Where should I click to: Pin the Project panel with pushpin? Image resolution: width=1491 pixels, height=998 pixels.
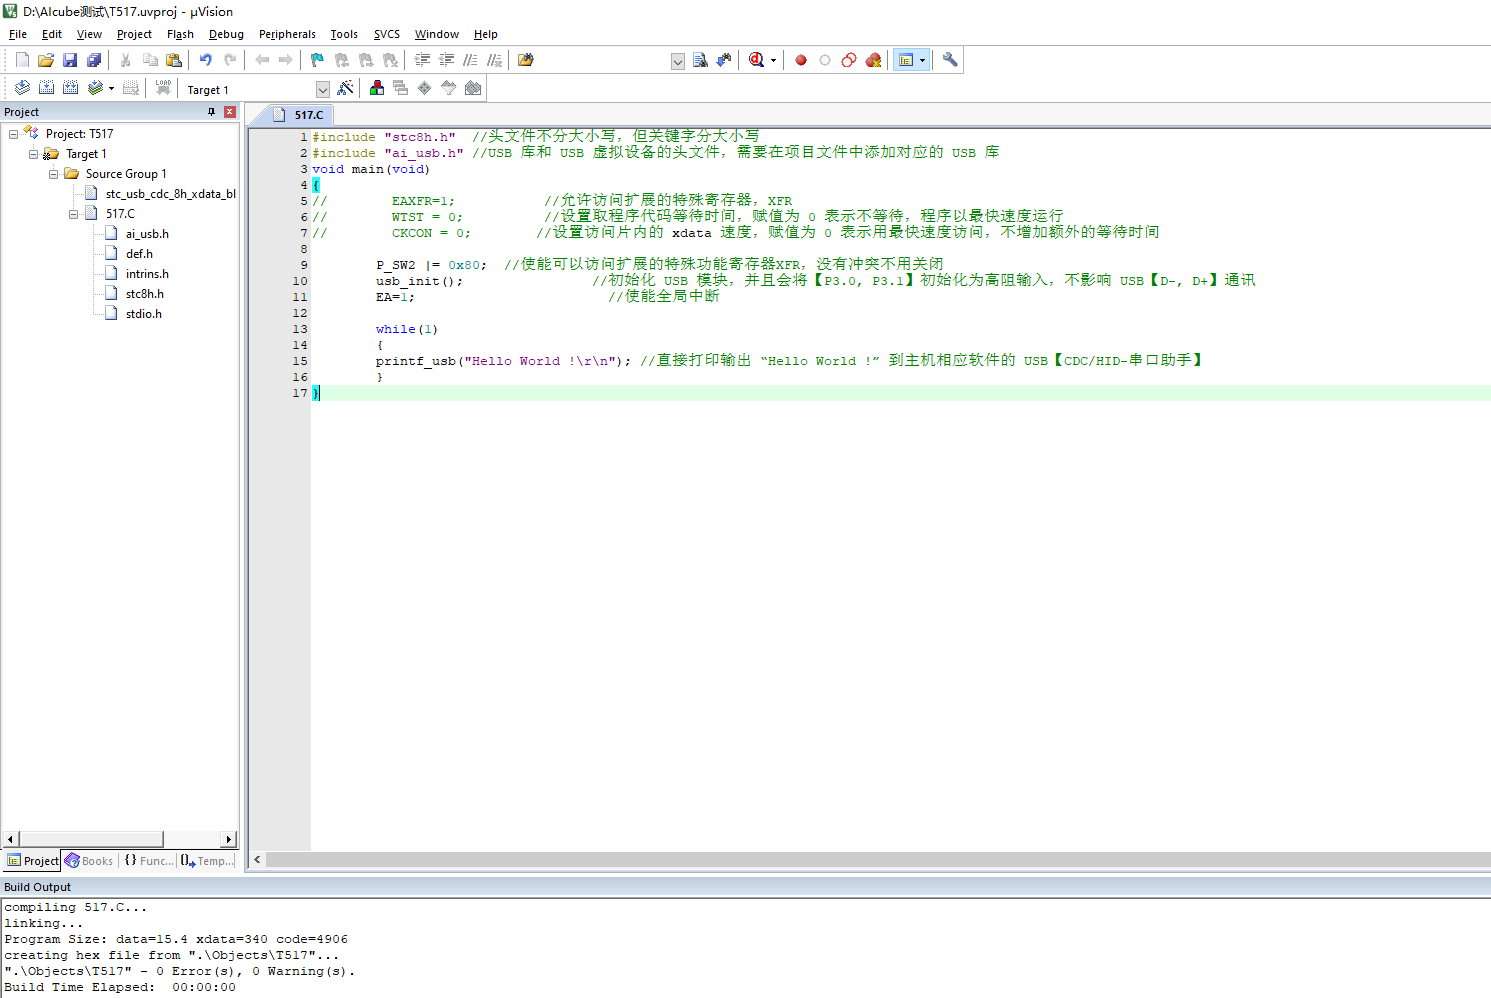[211, 112]
